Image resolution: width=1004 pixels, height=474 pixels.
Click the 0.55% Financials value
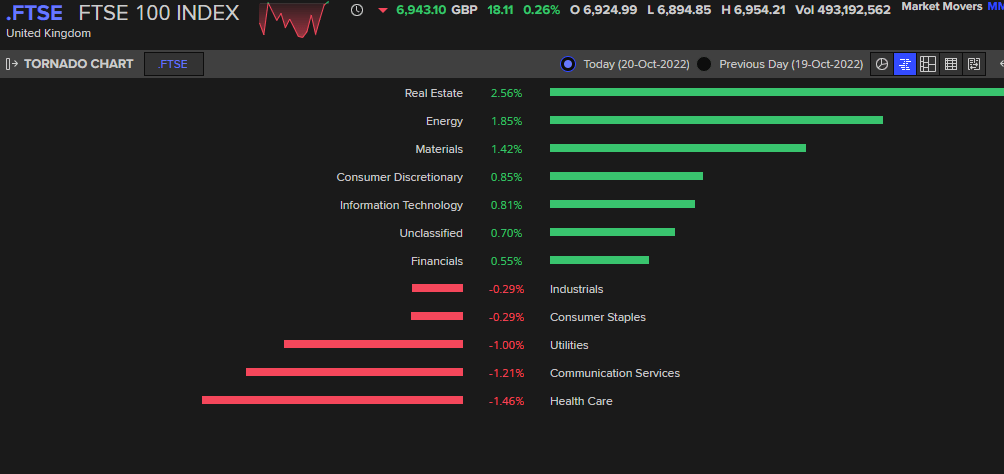pos(506,261)
